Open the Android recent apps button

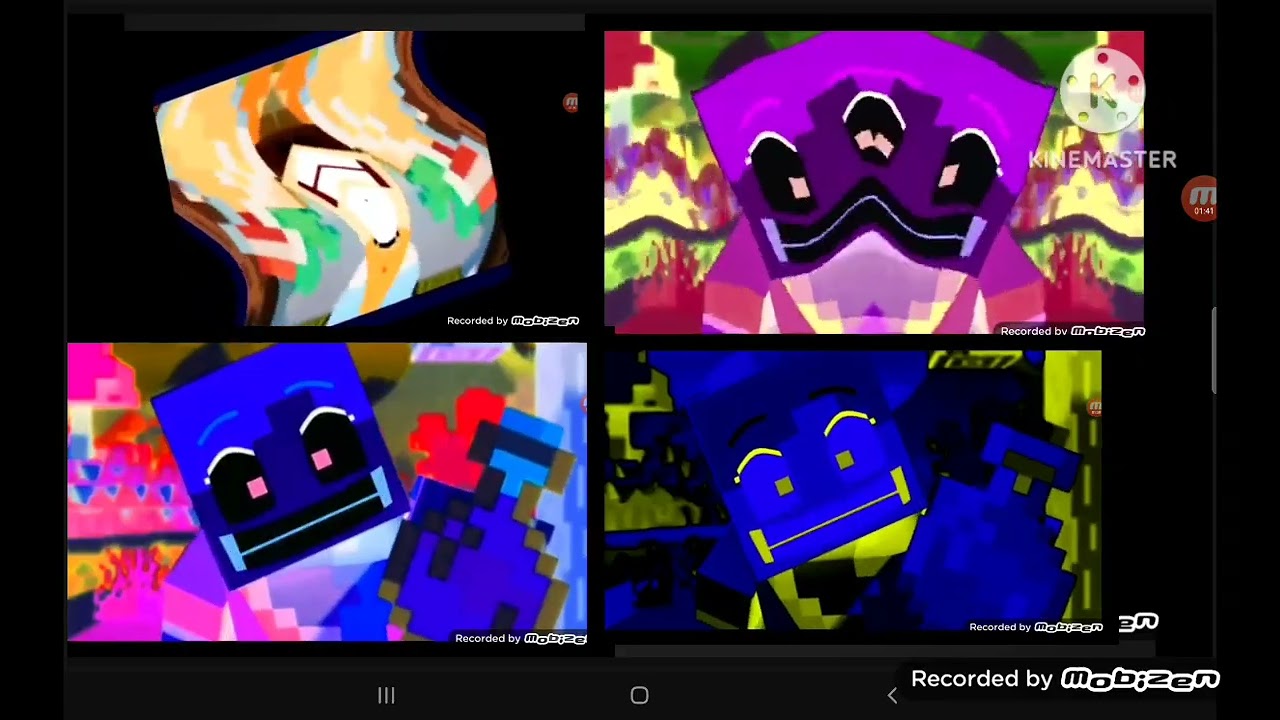[x=386, y=695]
